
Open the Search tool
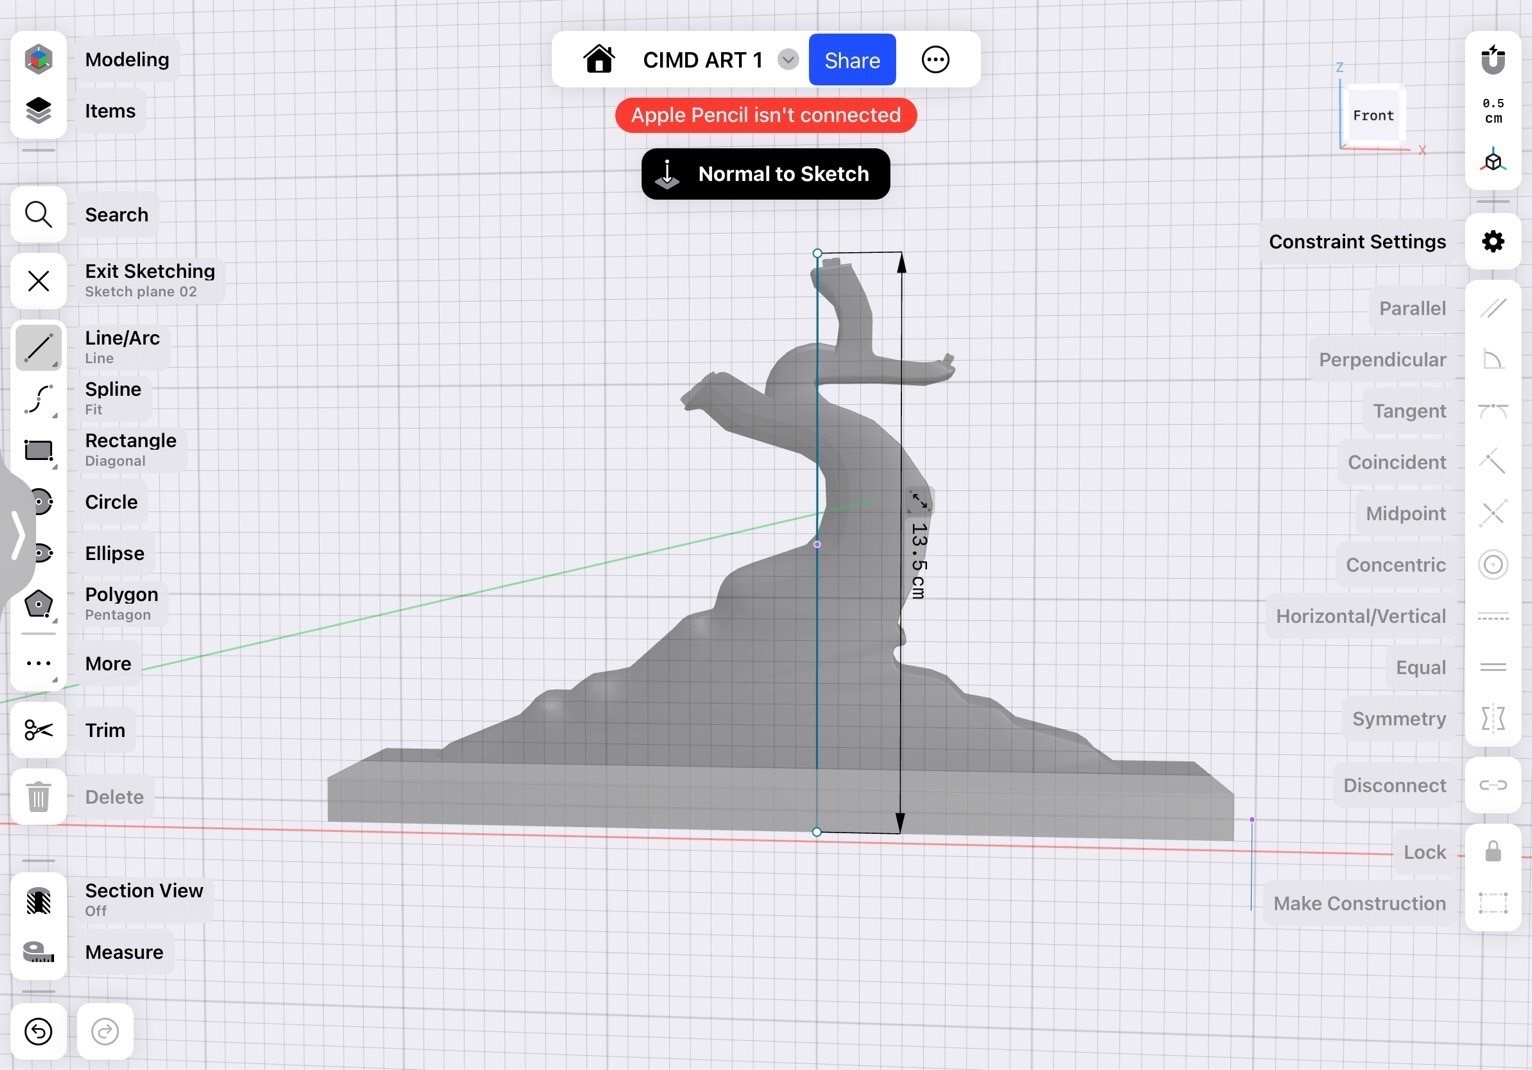coord(39,214)
